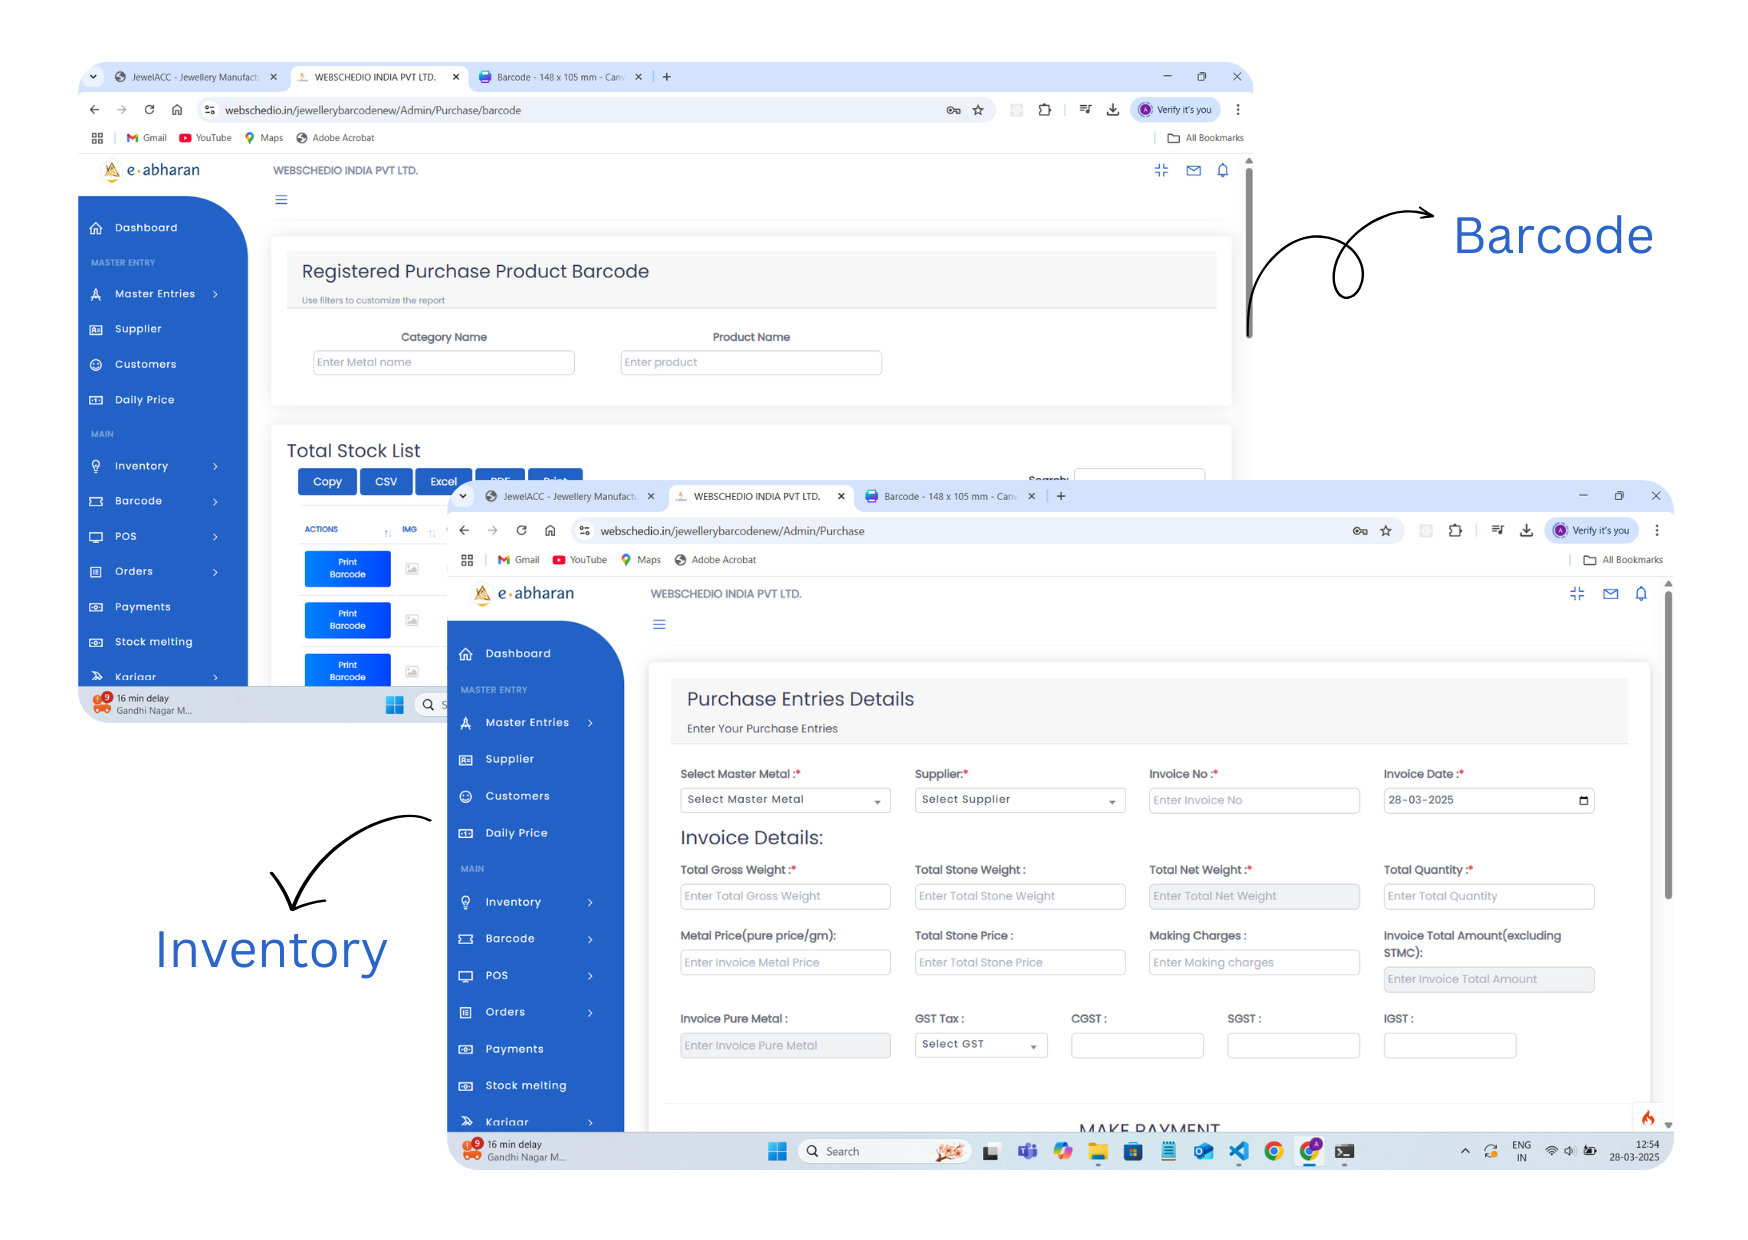Open the Invoice Date calendar picker icon
The image size is (1748, 1240).
pos(1583,801)
